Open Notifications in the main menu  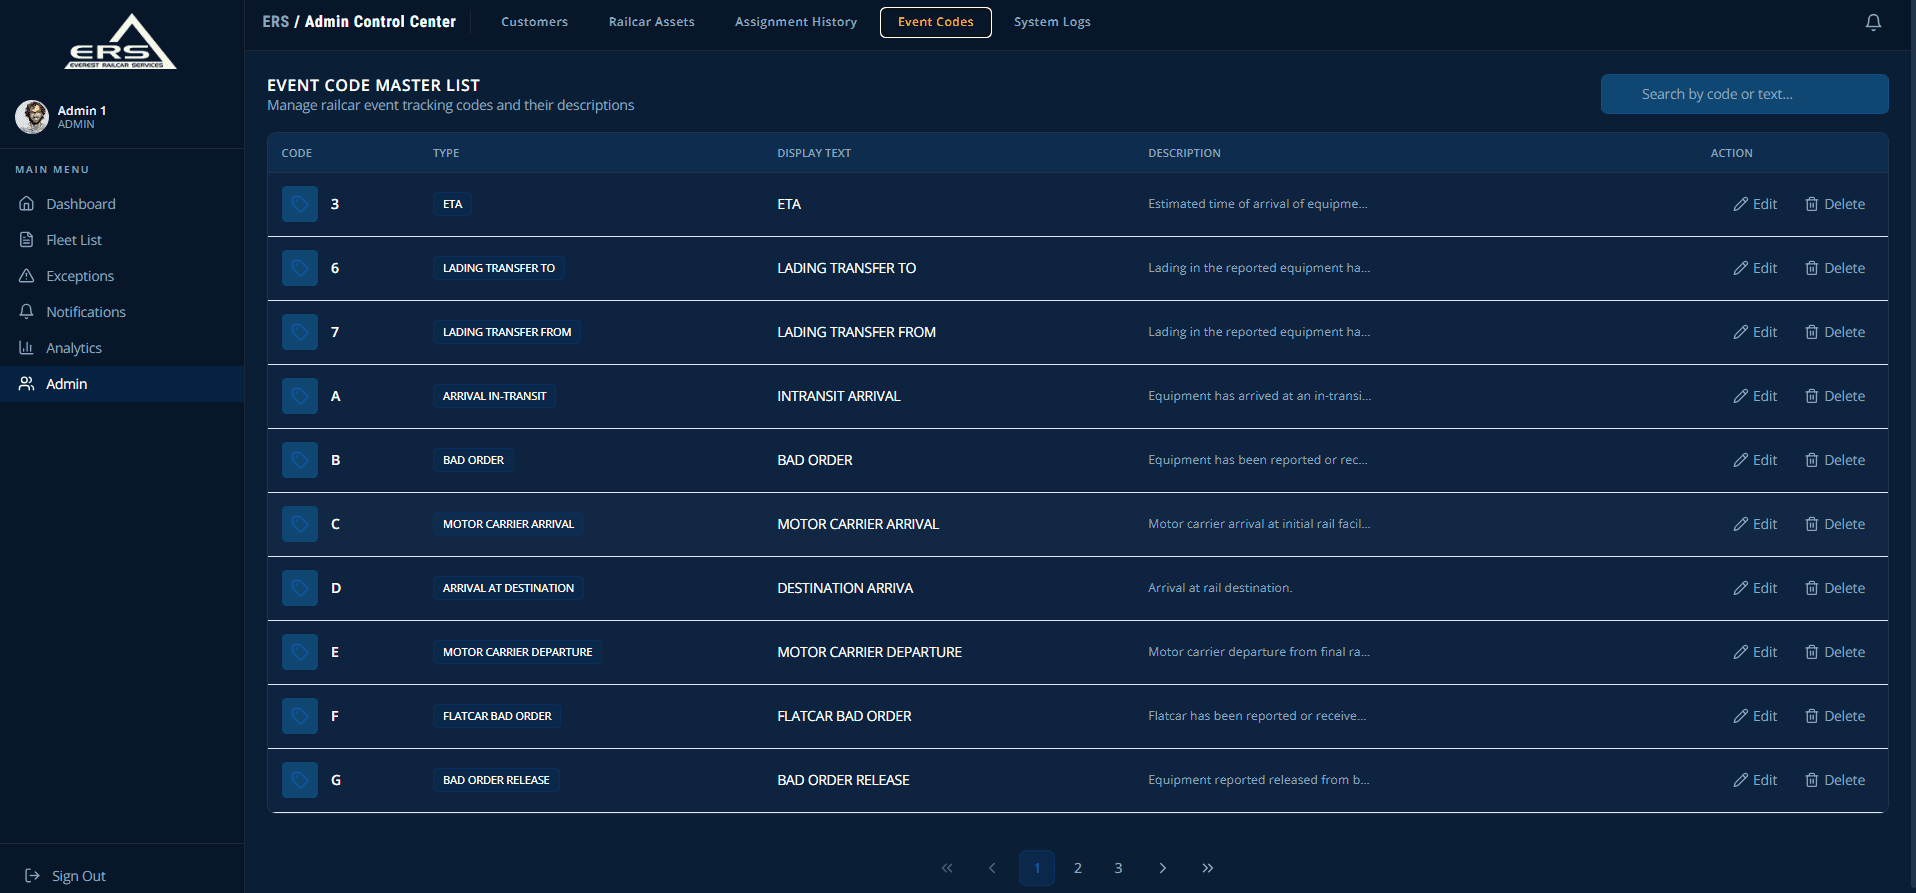(x=122, y=312)
